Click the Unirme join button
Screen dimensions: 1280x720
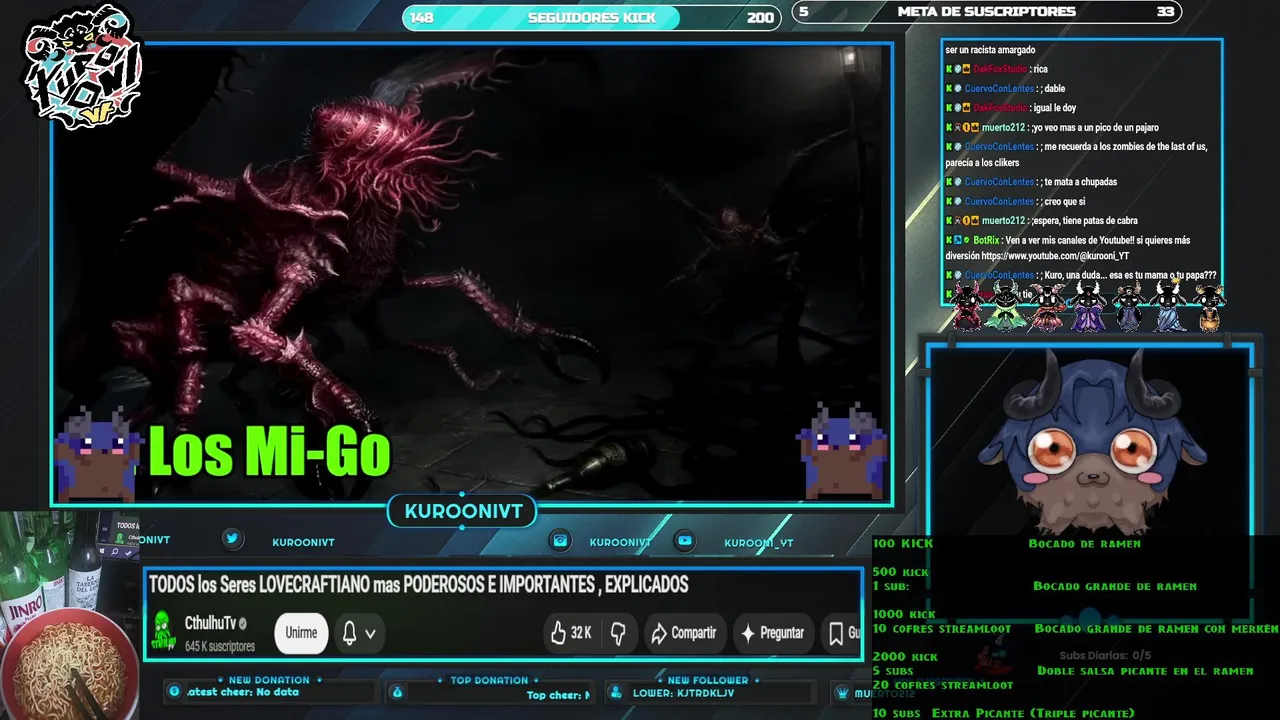tap(301, 632)
